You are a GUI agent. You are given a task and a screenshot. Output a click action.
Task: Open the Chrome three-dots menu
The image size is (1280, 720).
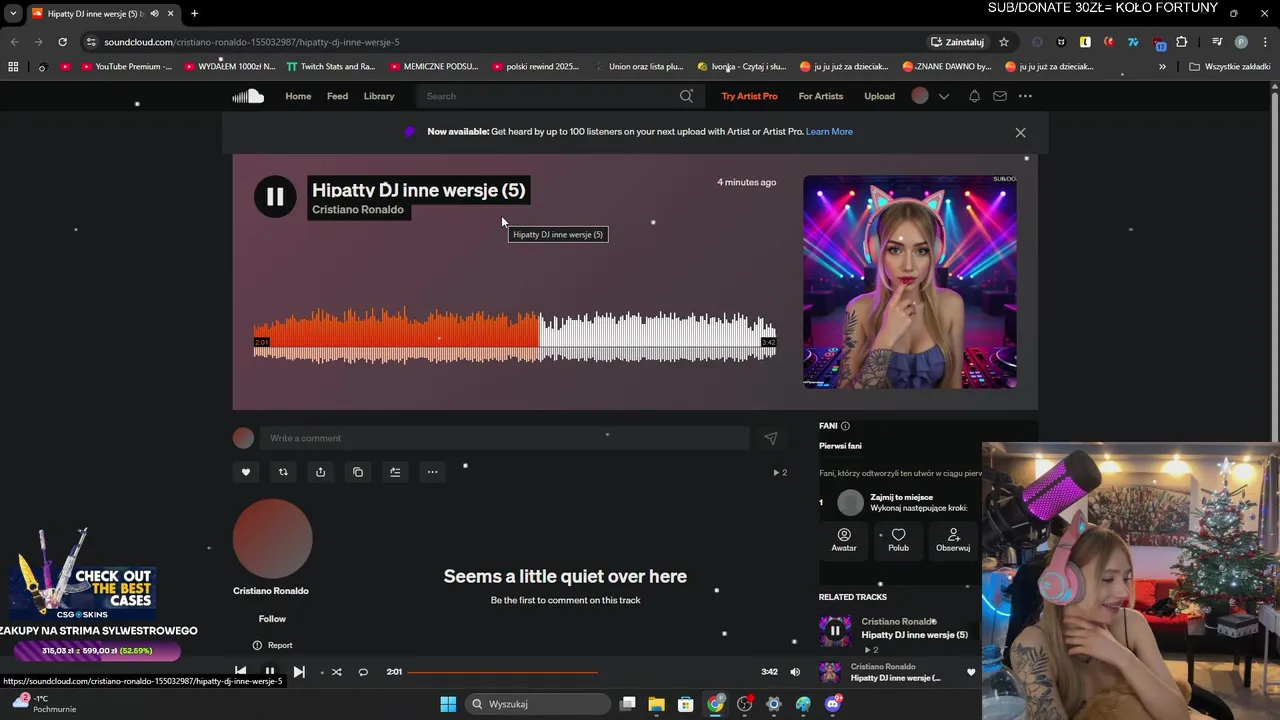pos(1263,42)
